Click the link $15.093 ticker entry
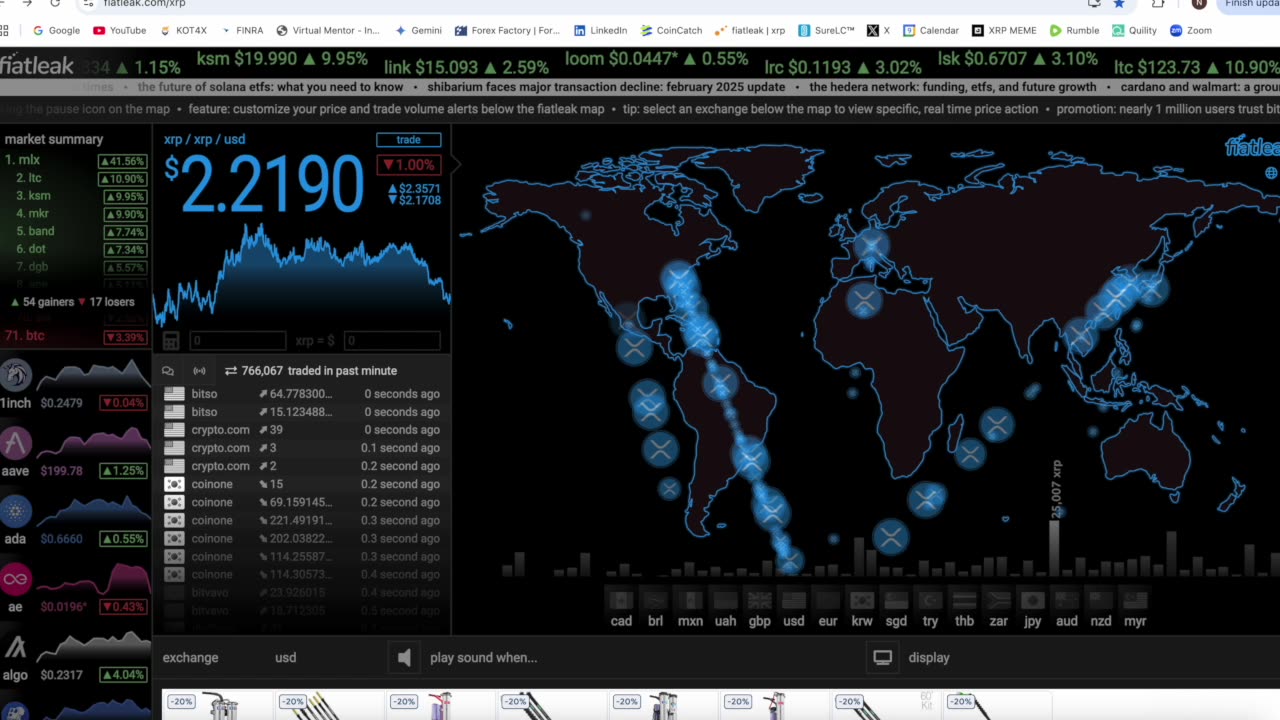The image size is (1280, 720). 466,67
